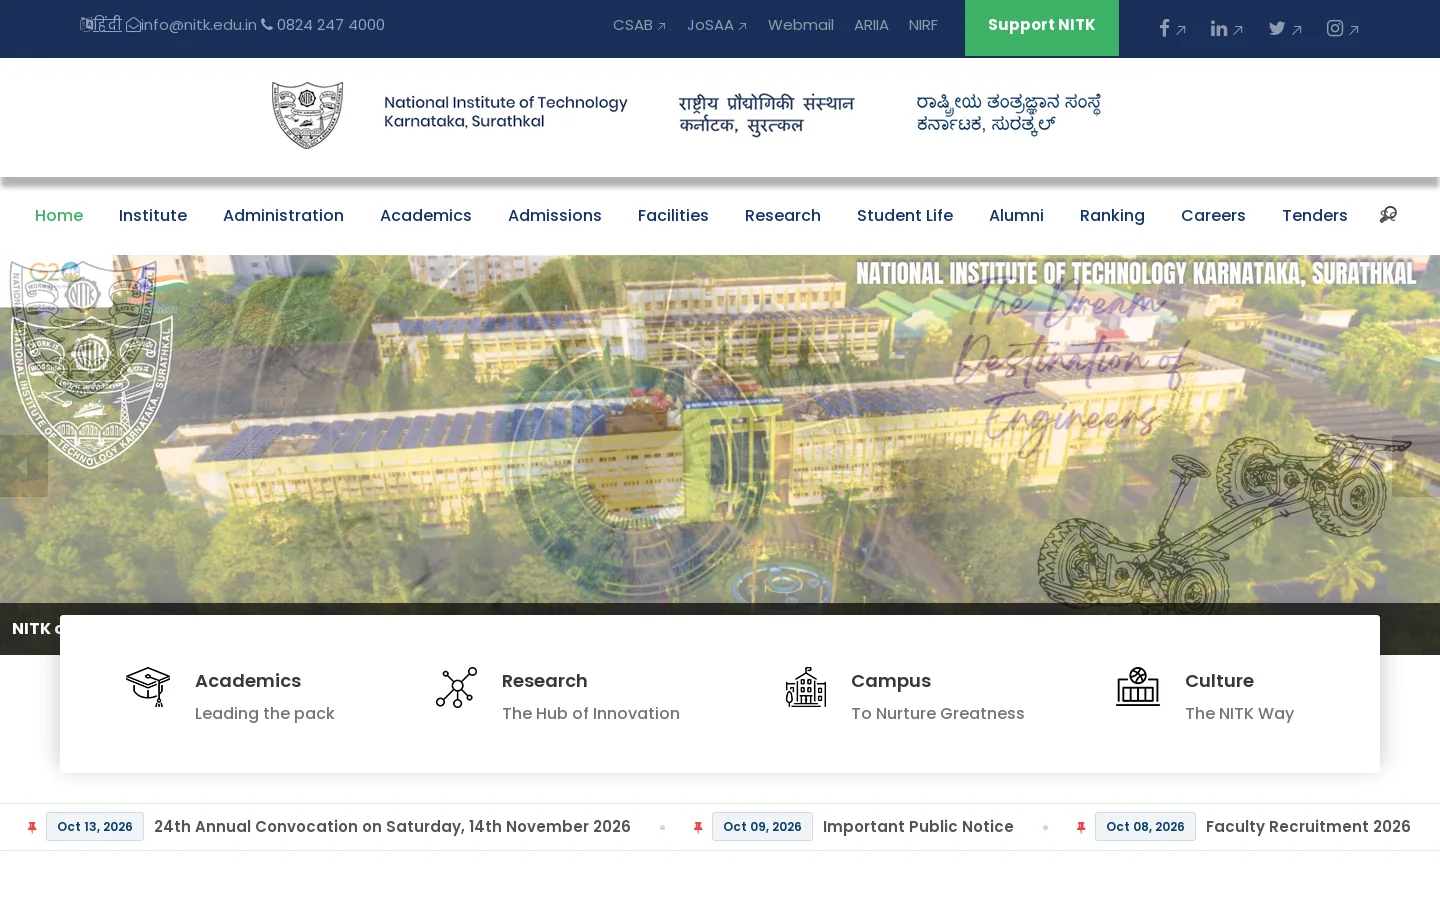
Task: Open the NIRF link
Action: pos(923,25)
